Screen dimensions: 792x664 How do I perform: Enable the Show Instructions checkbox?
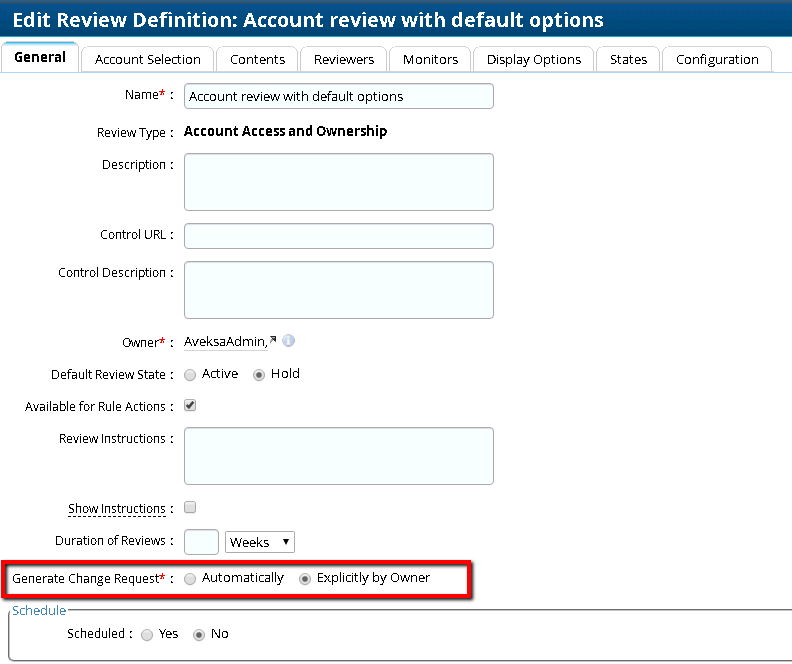click(190, 508)
